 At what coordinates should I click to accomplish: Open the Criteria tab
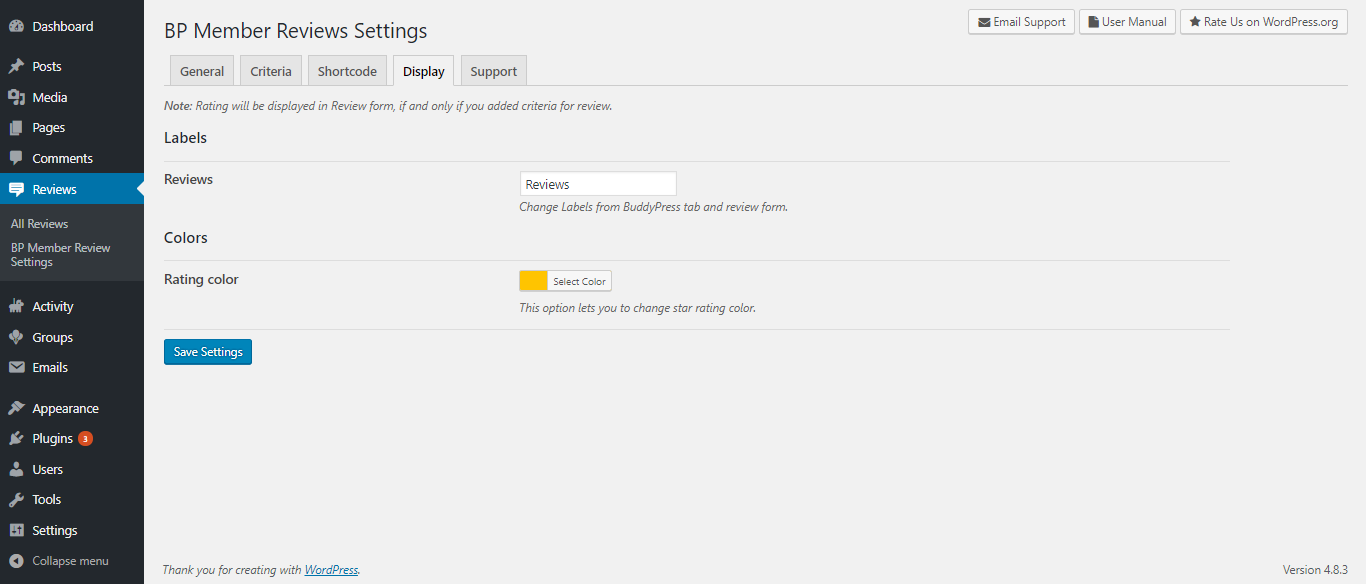tap(271, 71)
